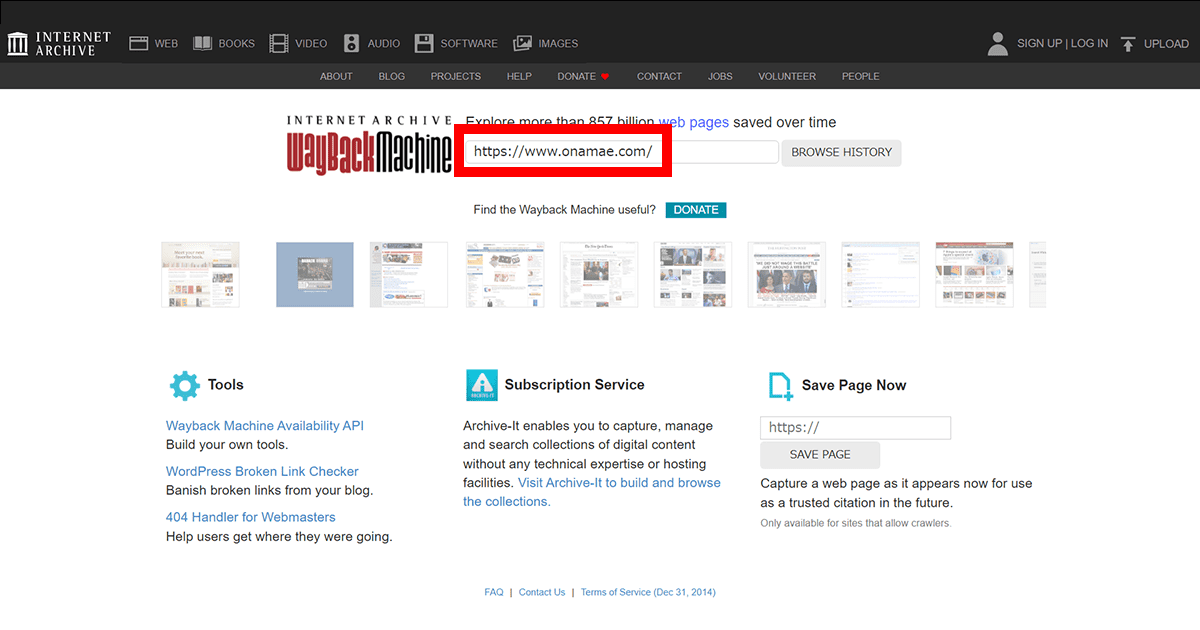Open the seventh thumbnail with men in suits
This screenshot has width=1200, height=630.
coord(787,274)
